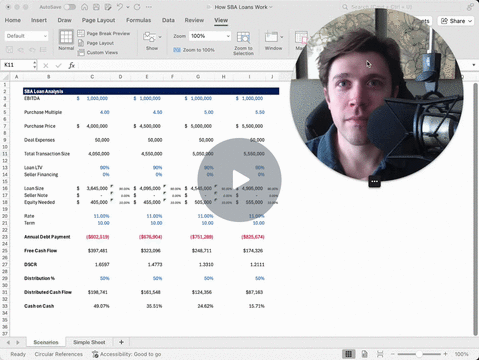Click the Accessibility: Good to go status
The width and height of the screenshot is (479, 360).
(x=127, y=354)
